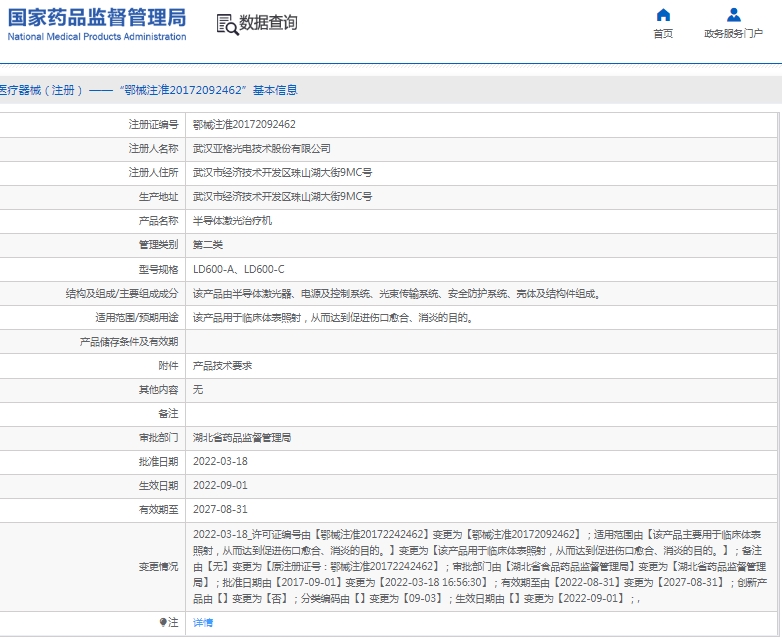Screen dimensions: 782x639
Task: Click the 审批部门 row label
Action: 159,438
